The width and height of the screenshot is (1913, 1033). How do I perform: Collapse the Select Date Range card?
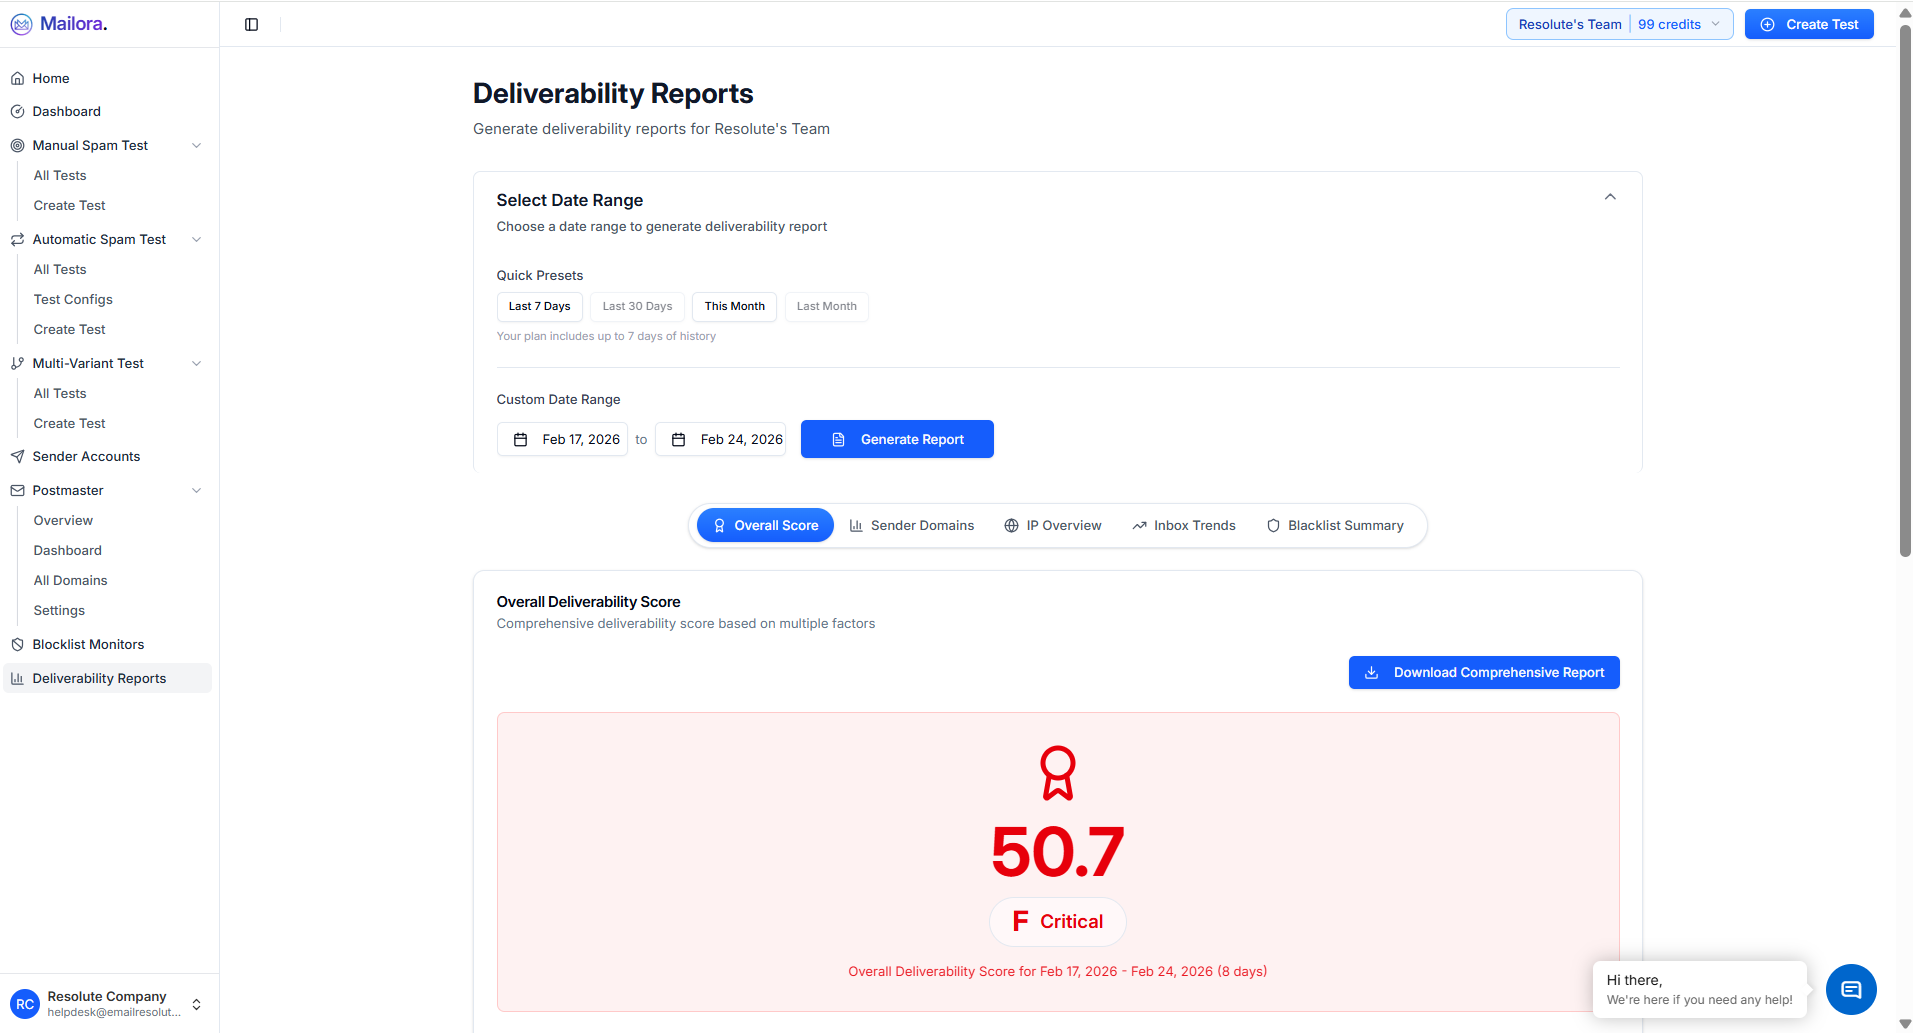click(1610, 197)
